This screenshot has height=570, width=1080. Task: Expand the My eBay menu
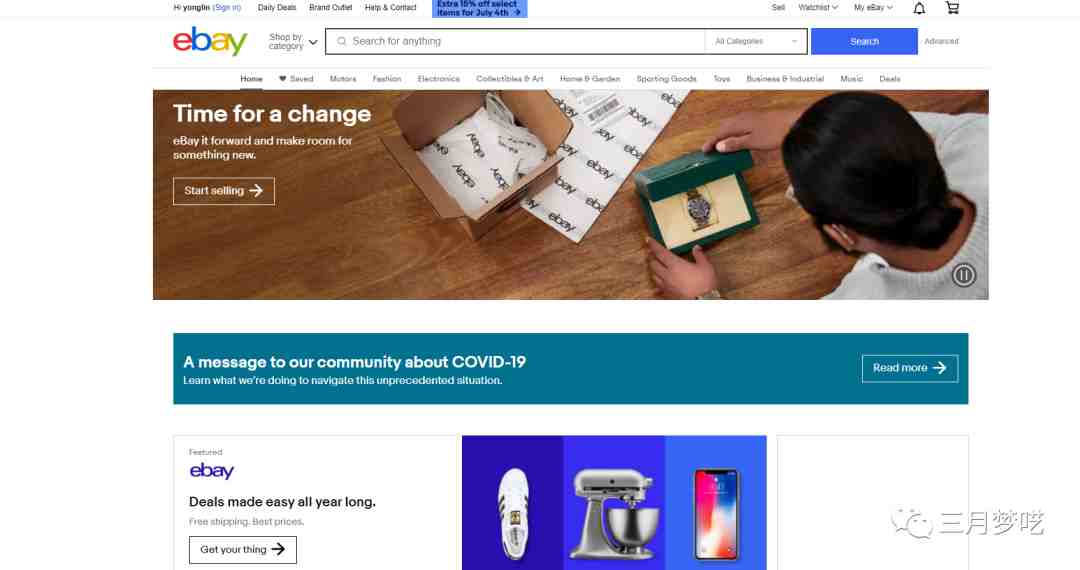(873, 8)
